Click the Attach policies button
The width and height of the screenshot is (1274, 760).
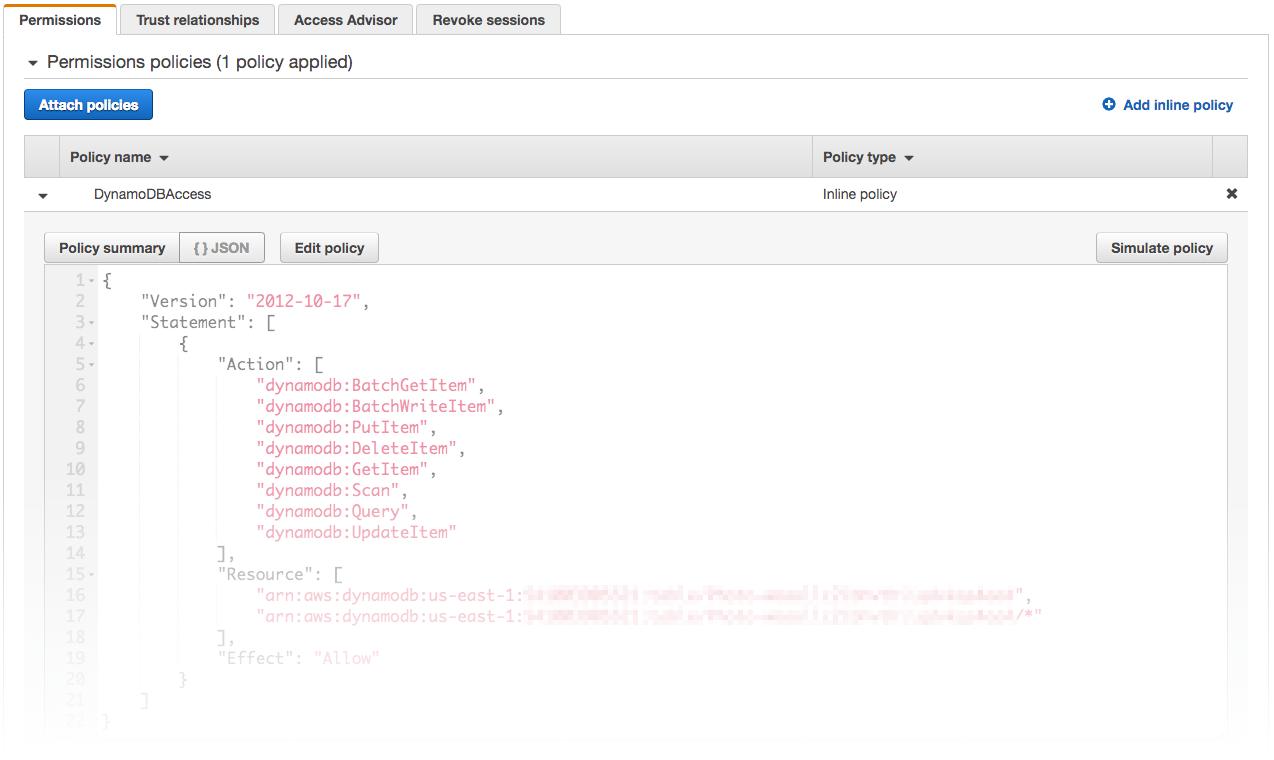(88, 105)
